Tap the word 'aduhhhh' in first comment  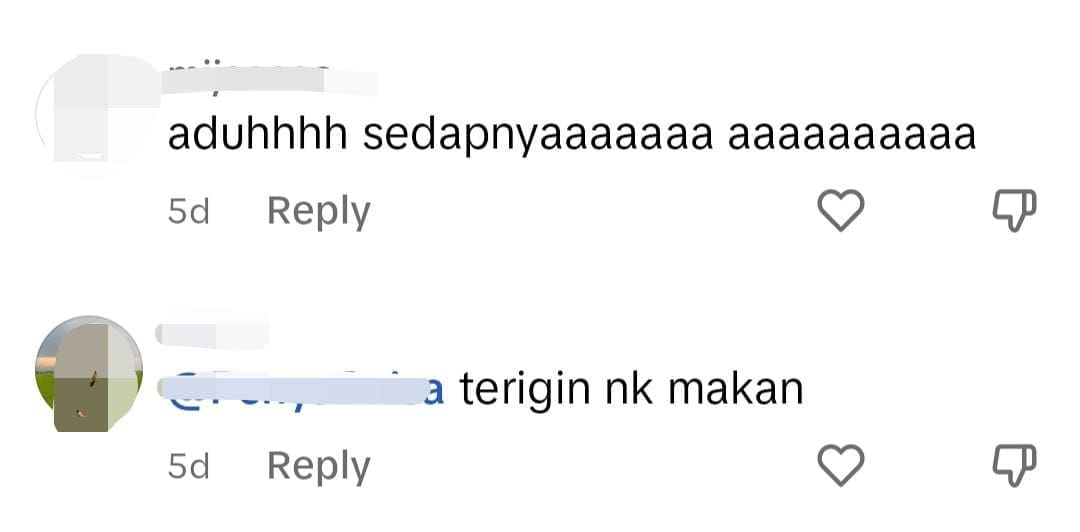click(258, 134)
